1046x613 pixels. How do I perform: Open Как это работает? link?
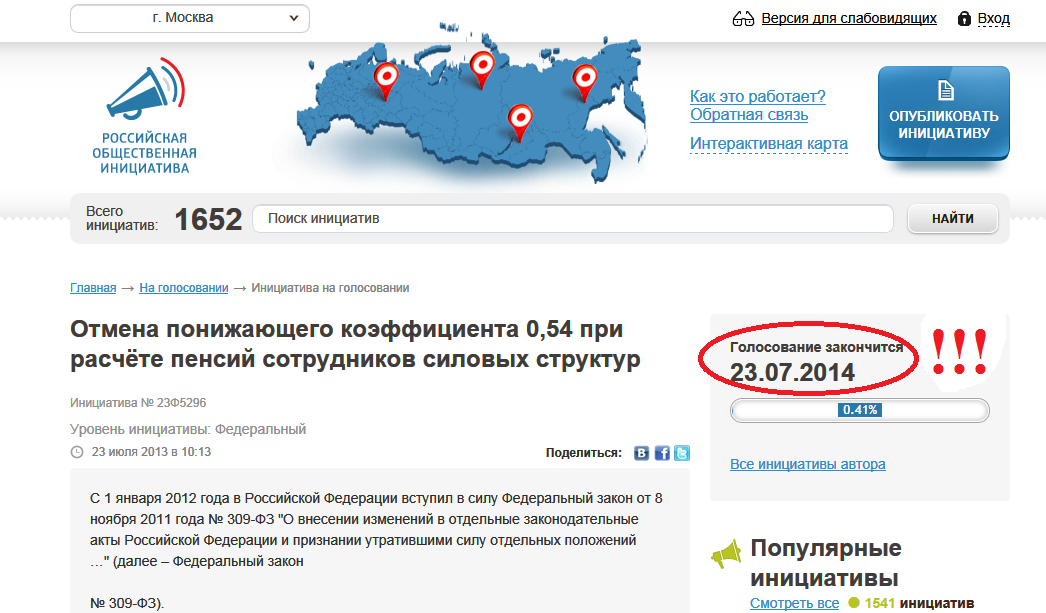pyautogui.click(x=757, y=97)
